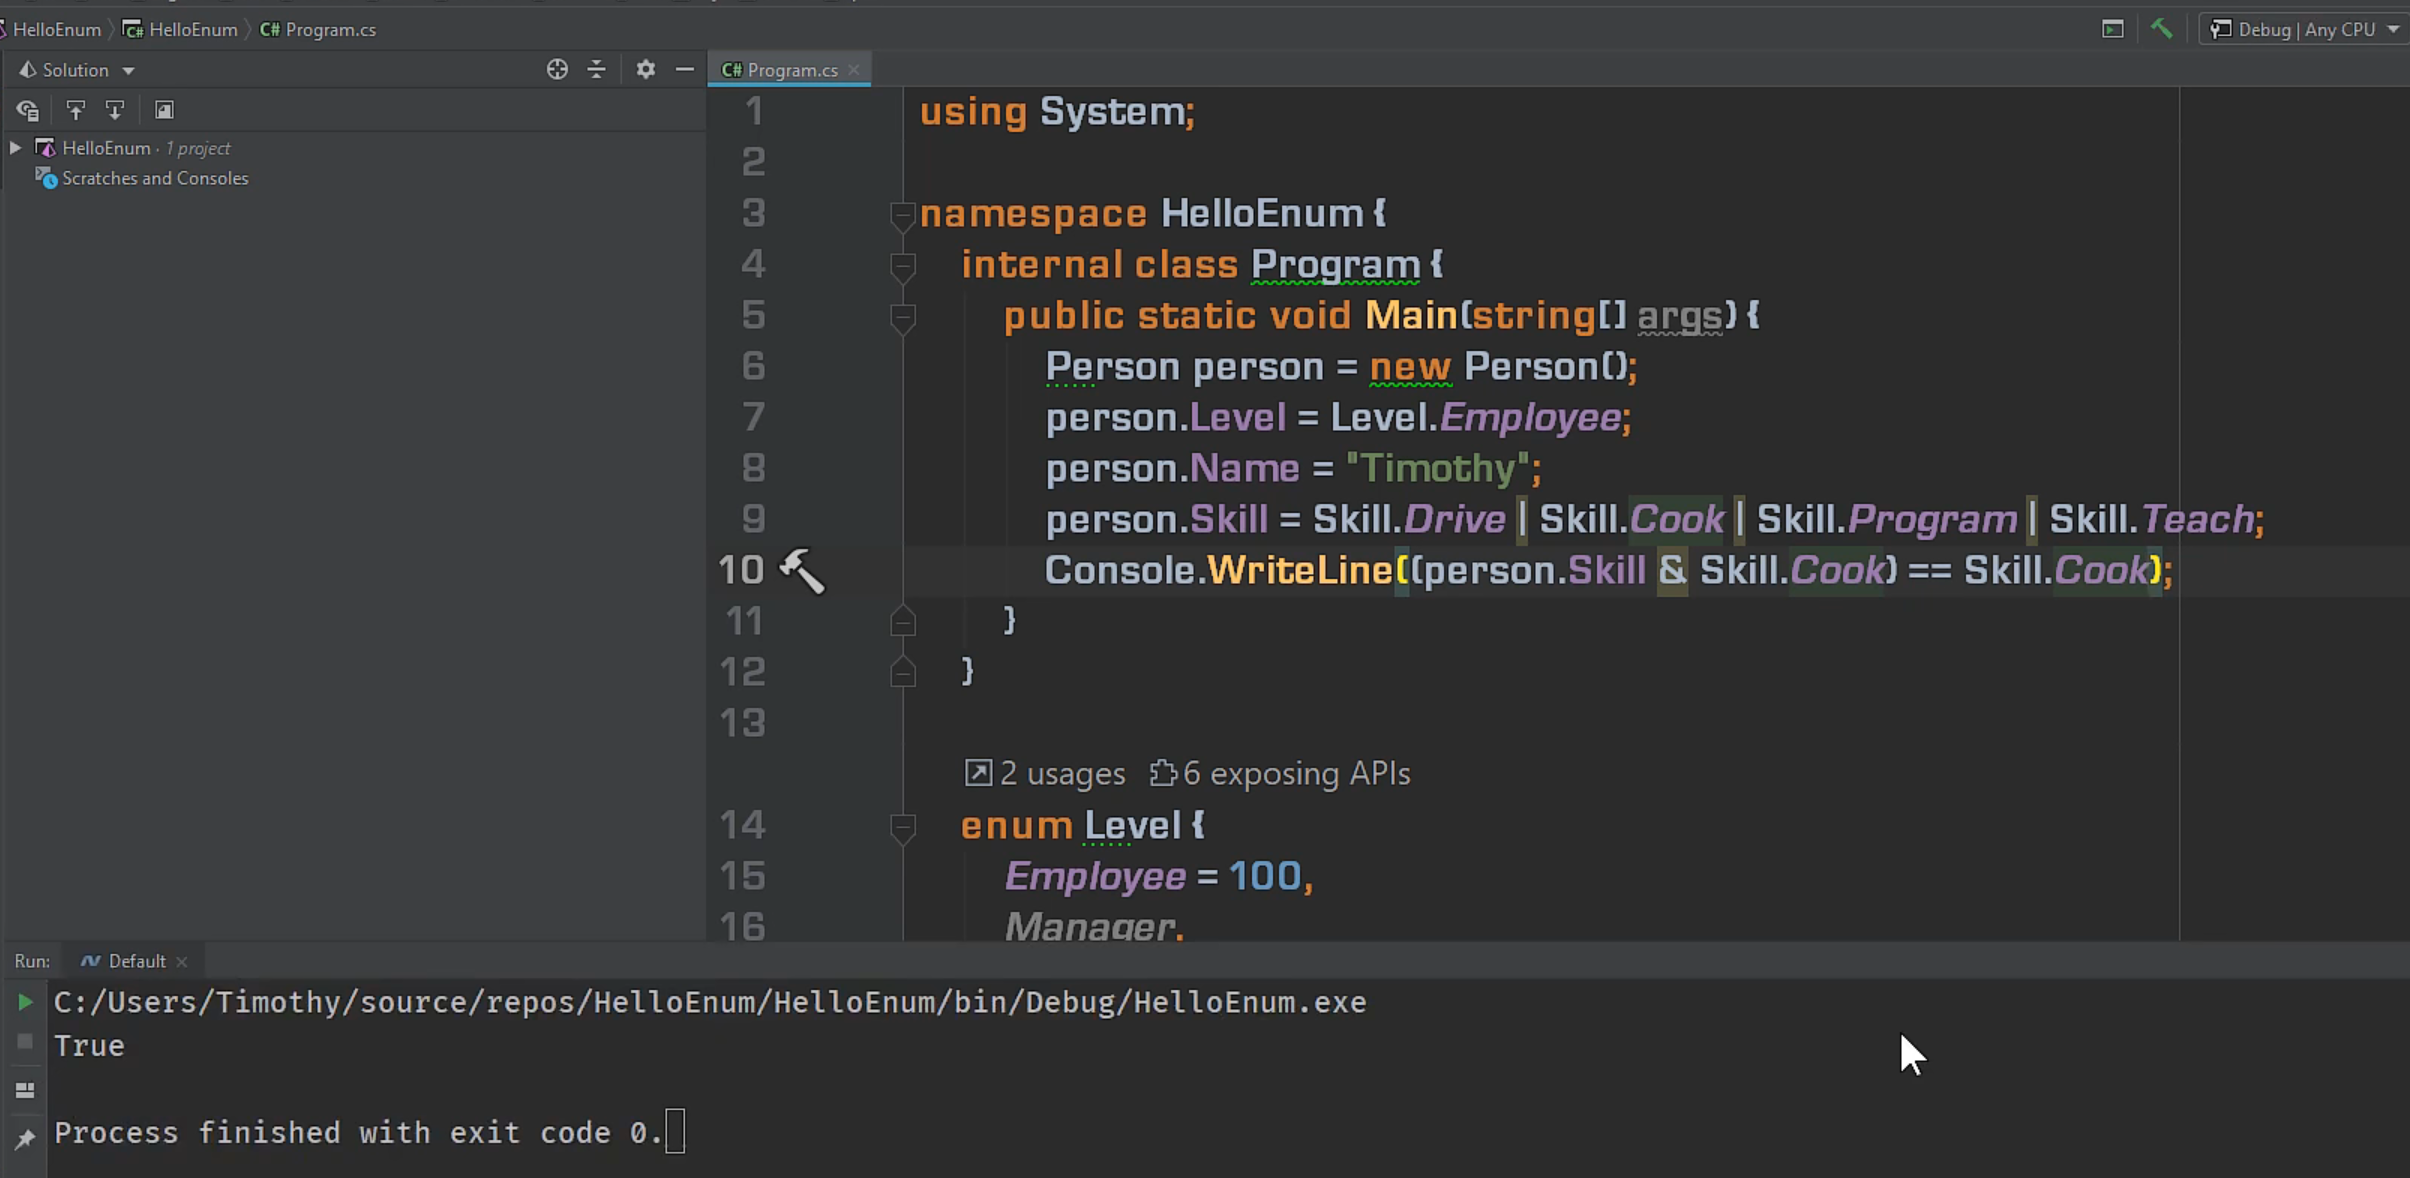The image size is (2410, 1178).
Task: Click the fold end marker on line 11
Action: (x=902, y=621)
